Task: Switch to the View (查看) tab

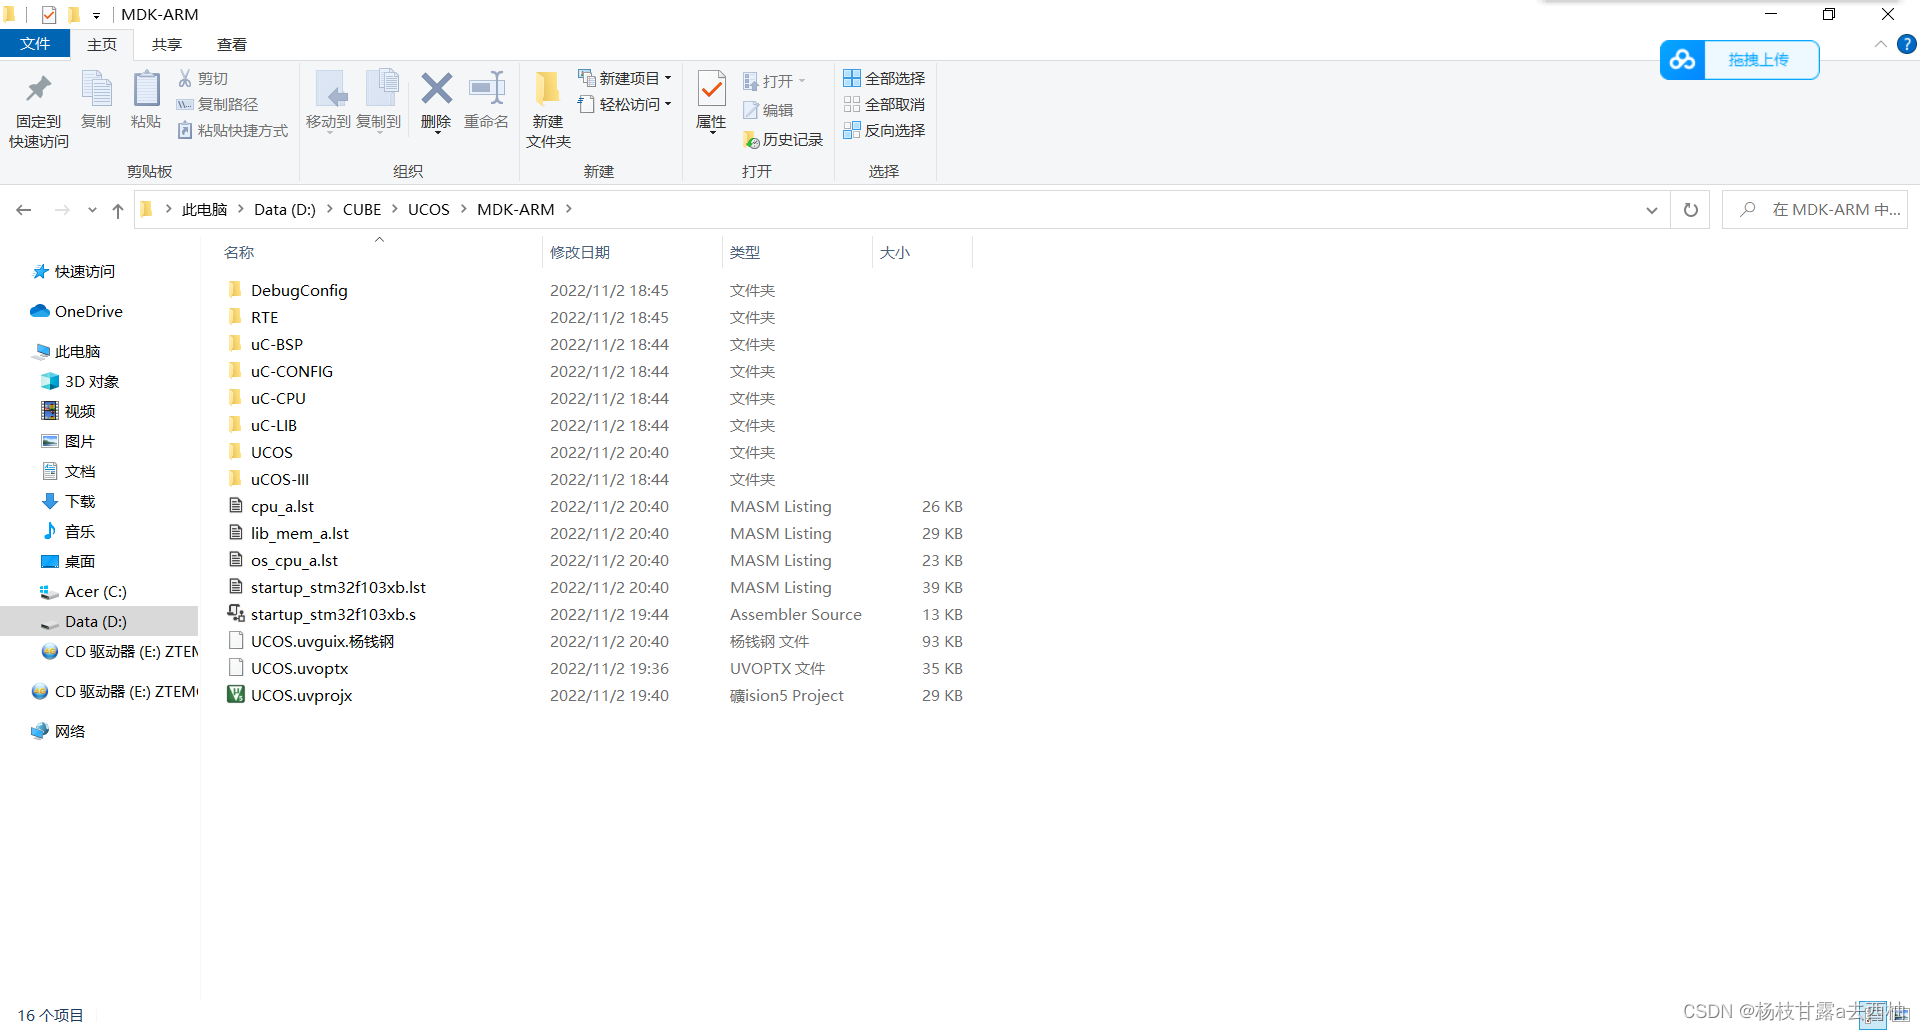Action: (x=232, y=45)
